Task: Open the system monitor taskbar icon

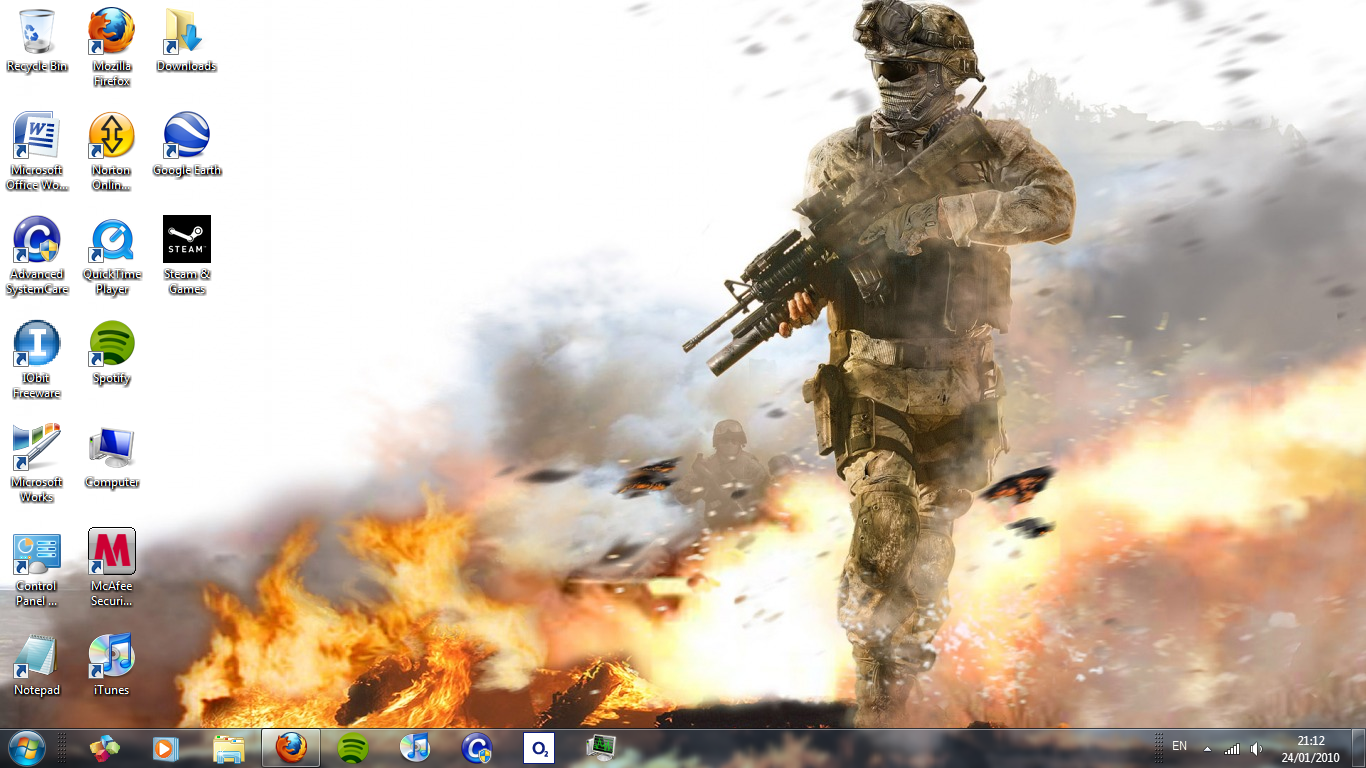Action: pos(601,748)
